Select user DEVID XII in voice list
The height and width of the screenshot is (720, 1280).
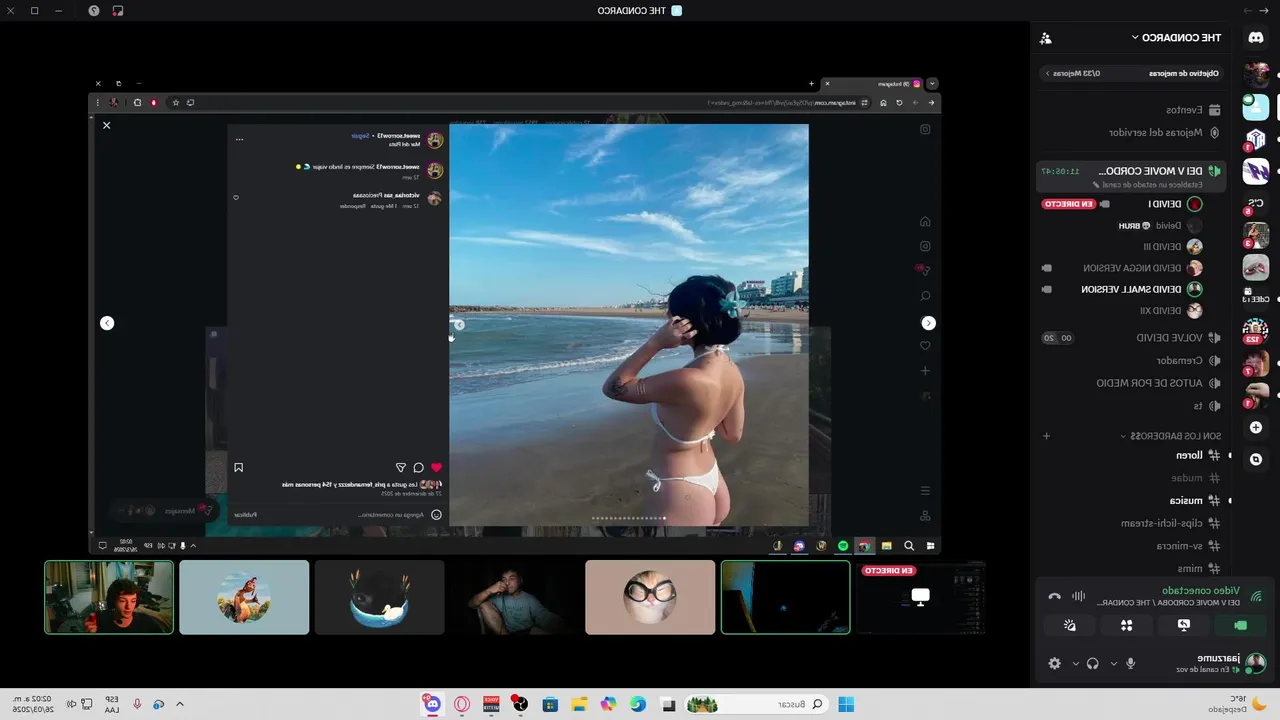1170,311
